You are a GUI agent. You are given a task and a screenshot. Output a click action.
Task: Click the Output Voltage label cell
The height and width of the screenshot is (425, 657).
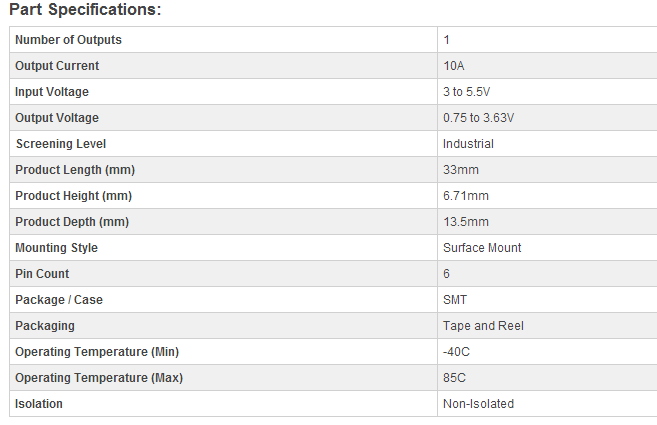click(223, 118)
